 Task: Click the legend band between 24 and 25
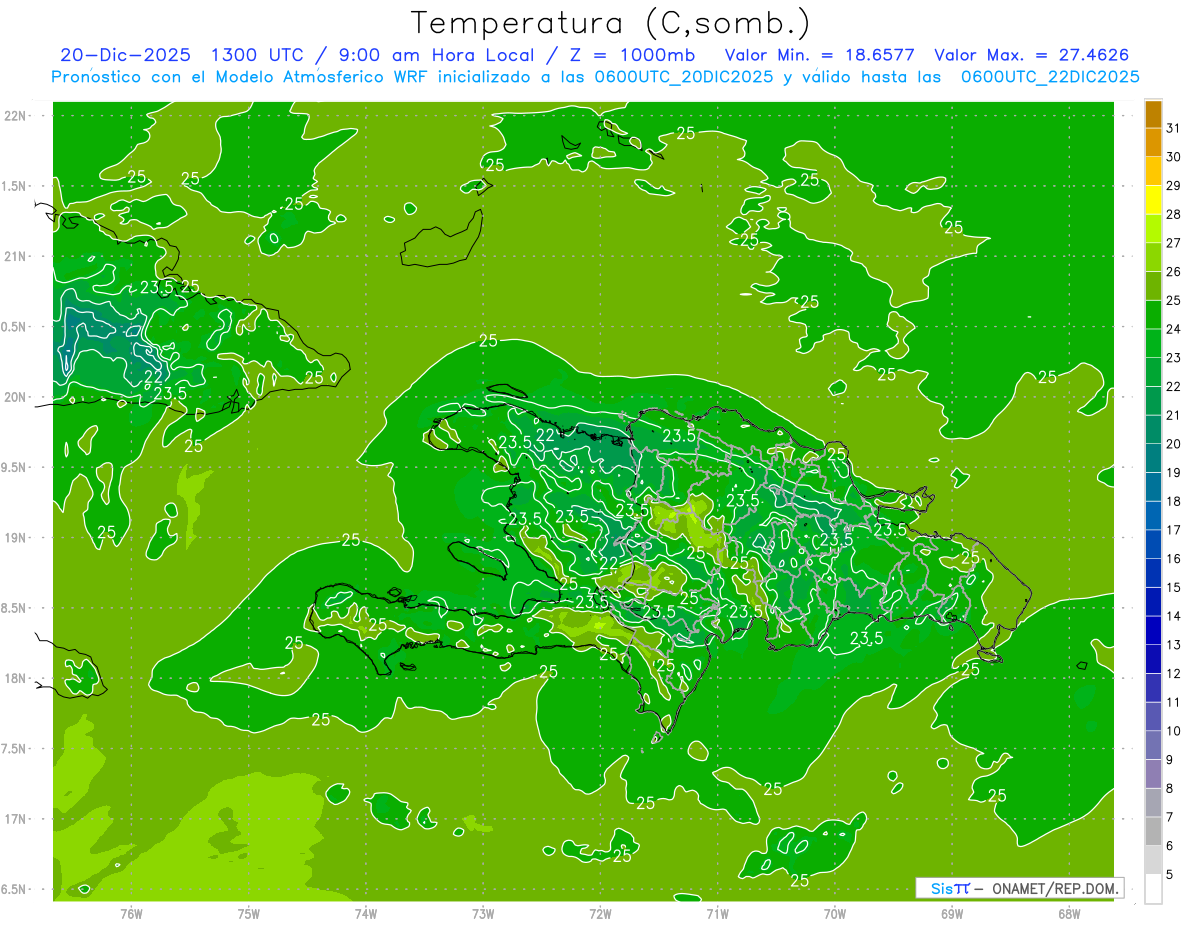click(x=1153, y=315)
